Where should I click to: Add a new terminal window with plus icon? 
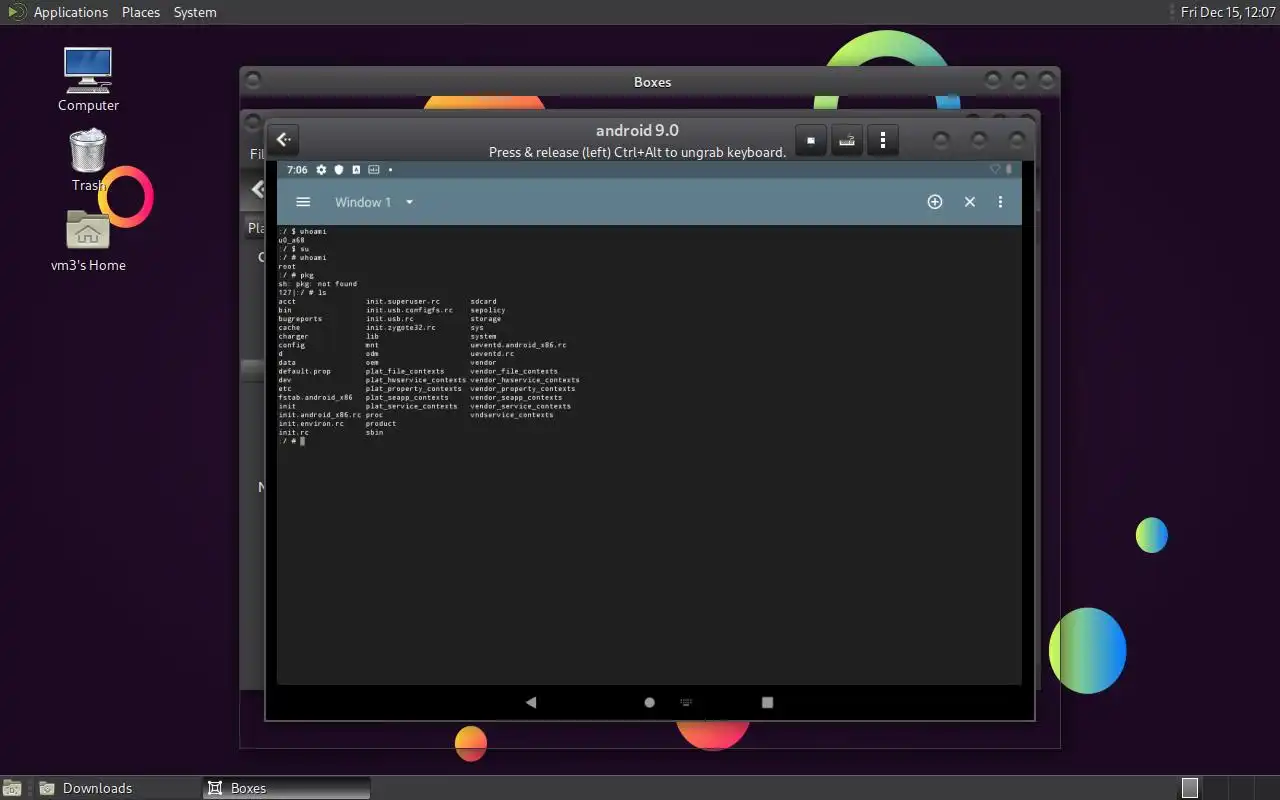(935, 202)
